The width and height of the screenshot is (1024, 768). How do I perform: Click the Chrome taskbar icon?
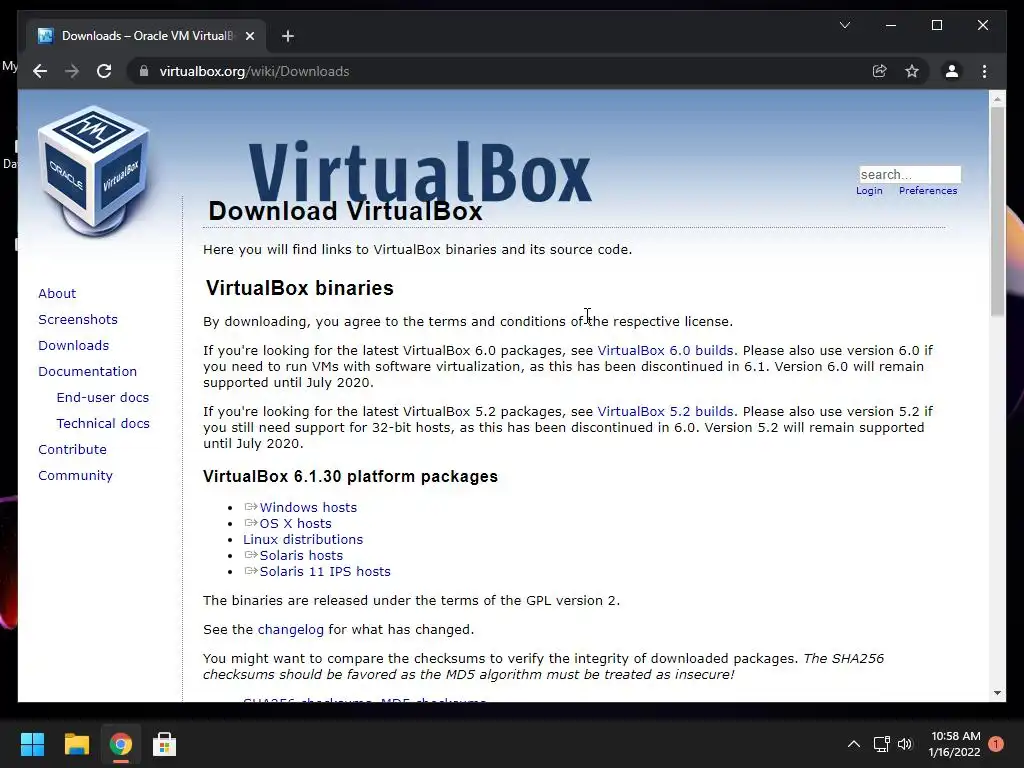(x=121, y=744)
